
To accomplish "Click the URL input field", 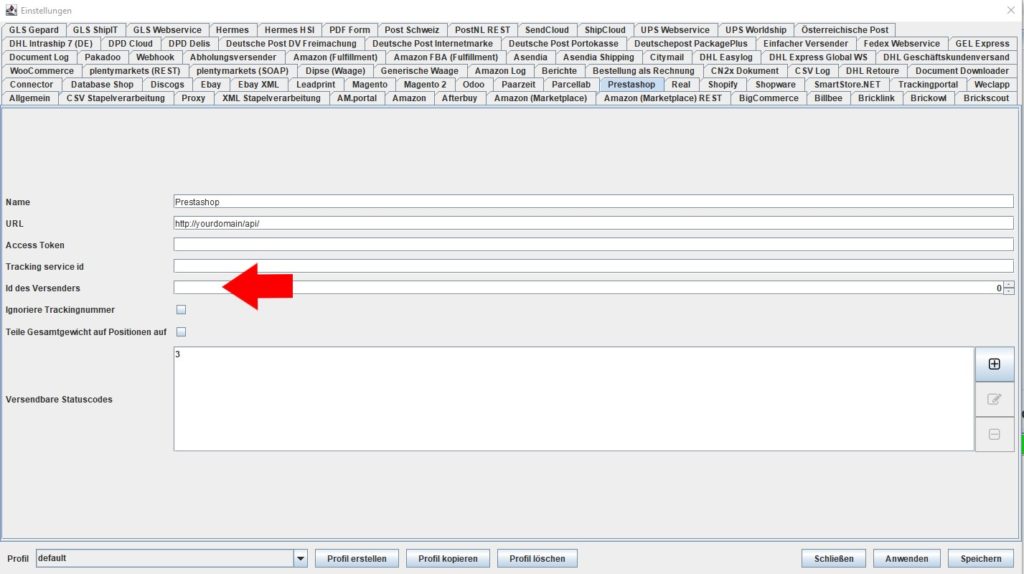I will (593, 223).
